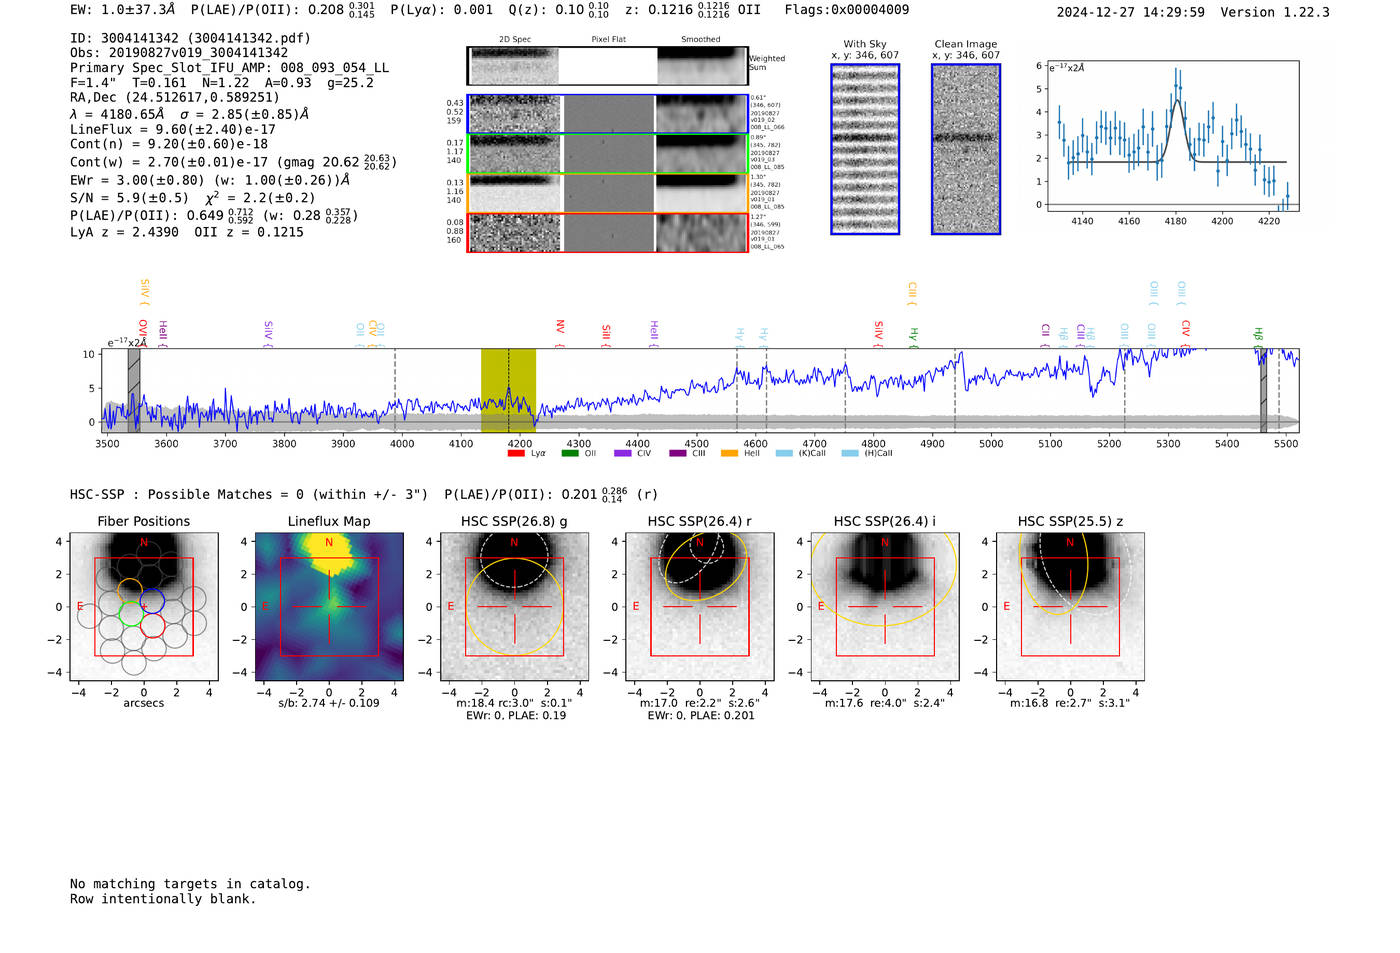Click the 'EW: 1.0±37.3Å' header value
1400x953 pixels.
pos(123,10)
